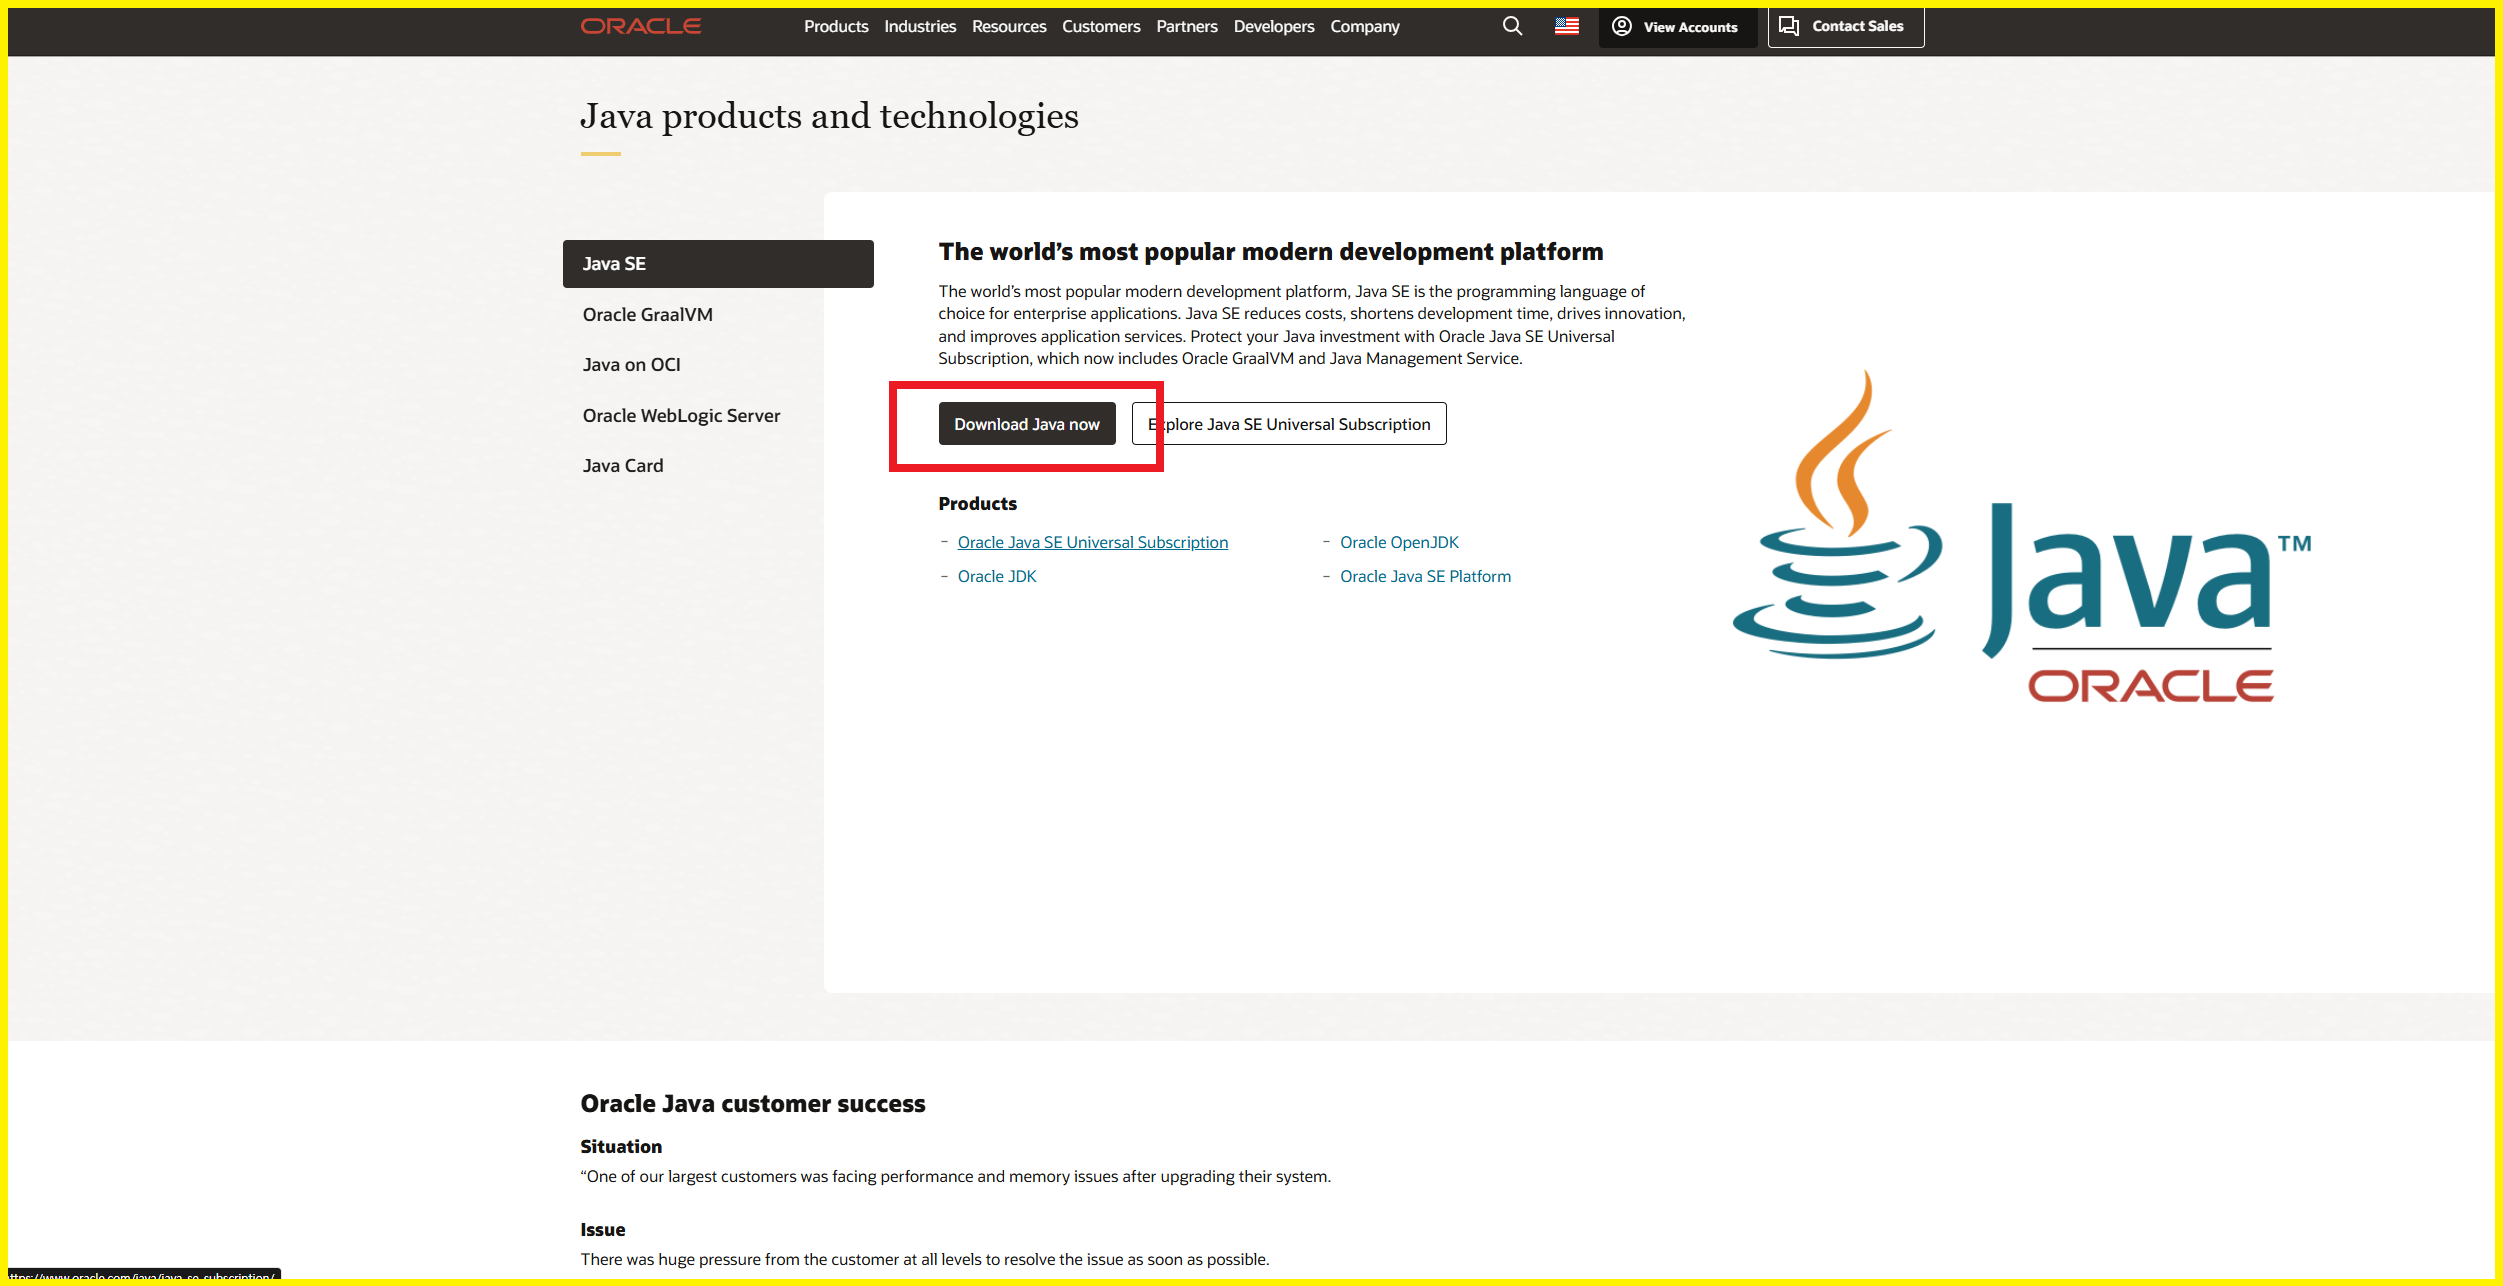Expand the Developers menu
This screenshot has width=2503, height=1286.
pos(1273,26)
